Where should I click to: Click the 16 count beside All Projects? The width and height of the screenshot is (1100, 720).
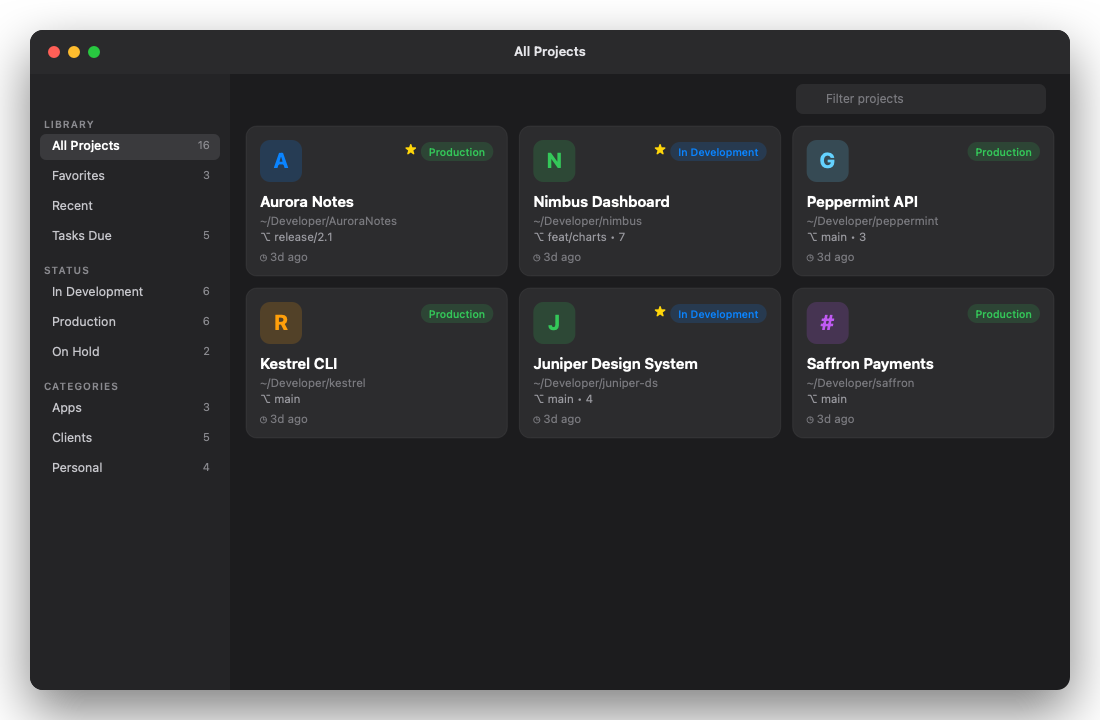[203, 145]
